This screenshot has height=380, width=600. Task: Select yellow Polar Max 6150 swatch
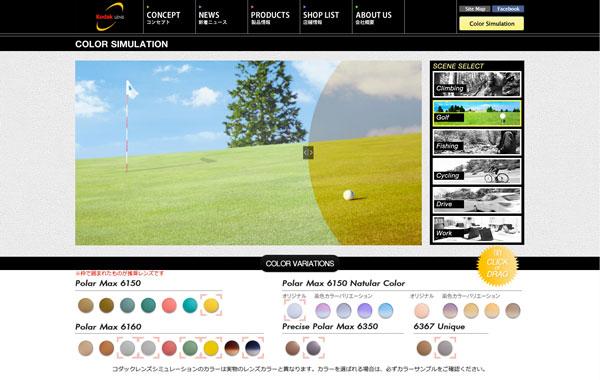pos(211,305)
